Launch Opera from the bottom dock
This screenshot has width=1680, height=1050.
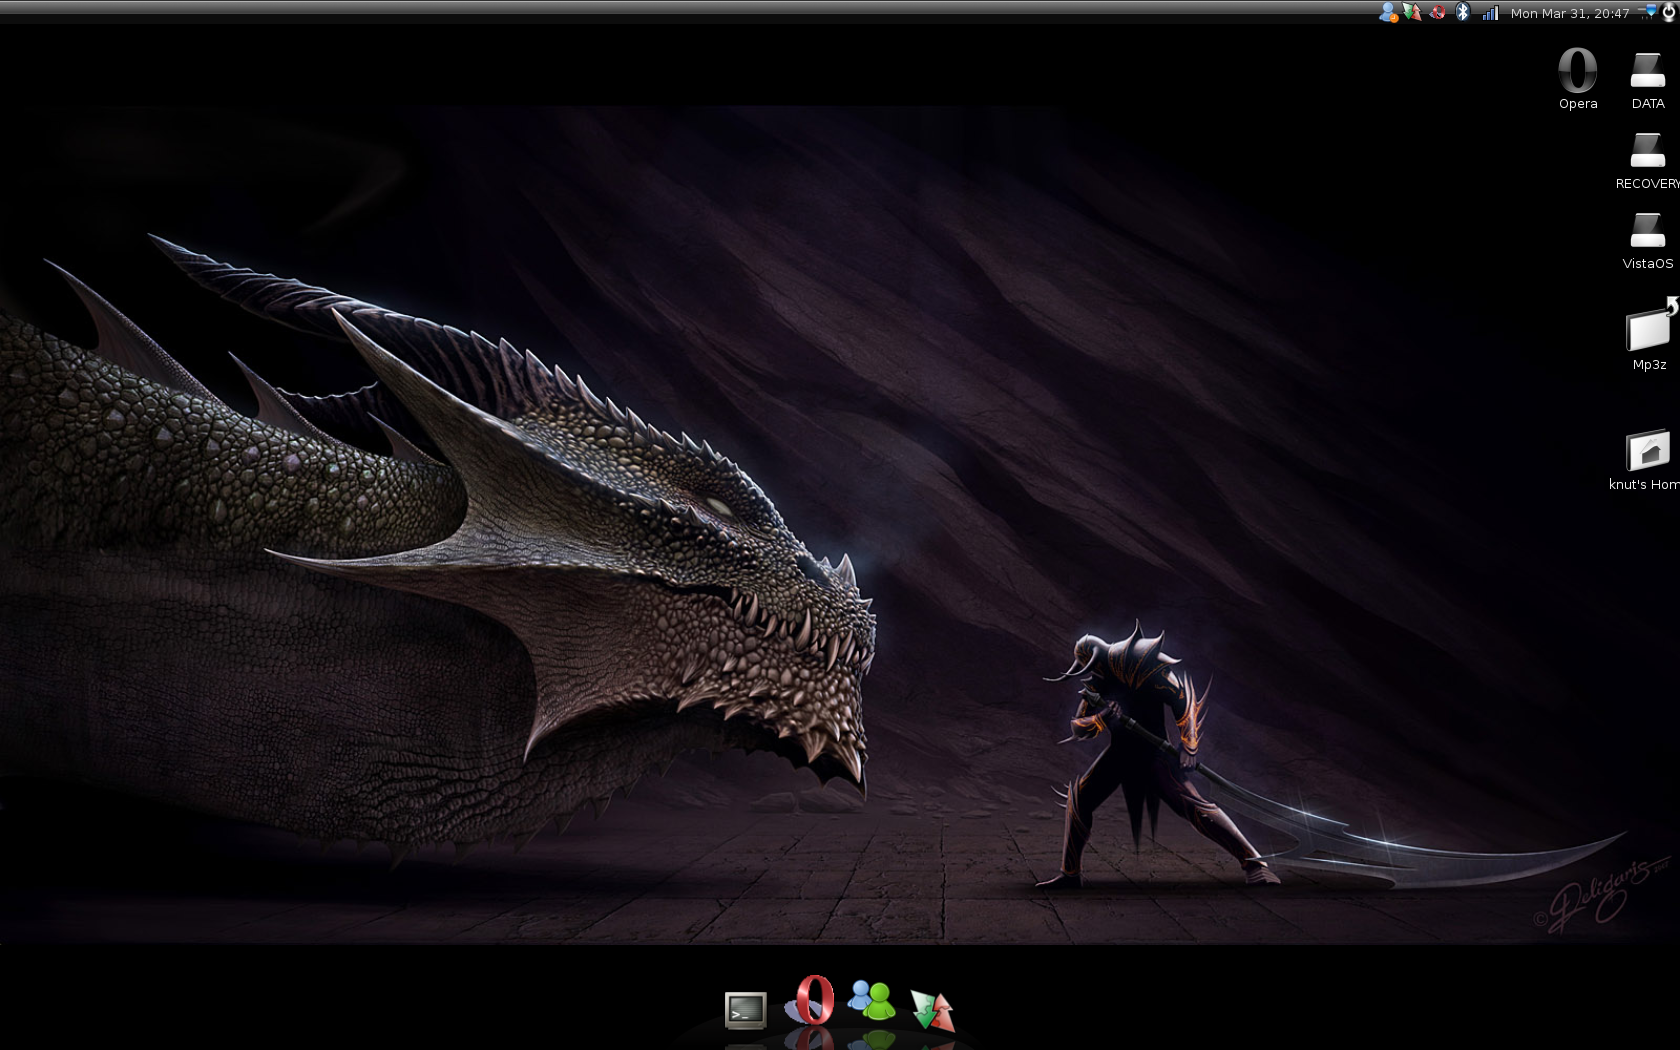click(811, 1000)
